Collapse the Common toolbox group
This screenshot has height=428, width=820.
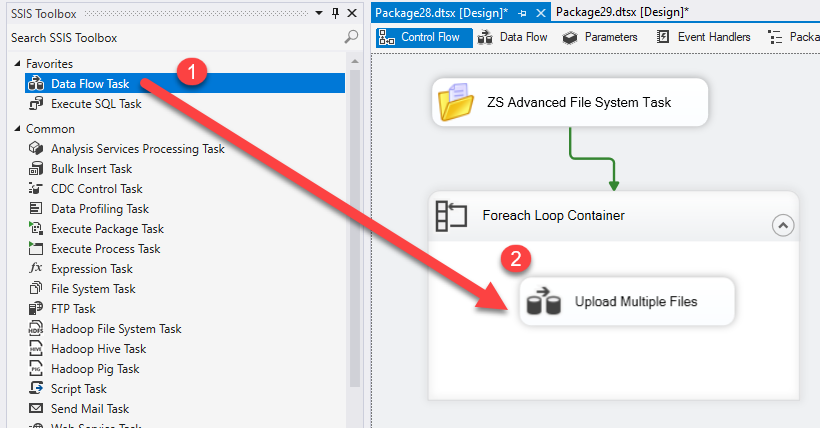coord(17,129)
